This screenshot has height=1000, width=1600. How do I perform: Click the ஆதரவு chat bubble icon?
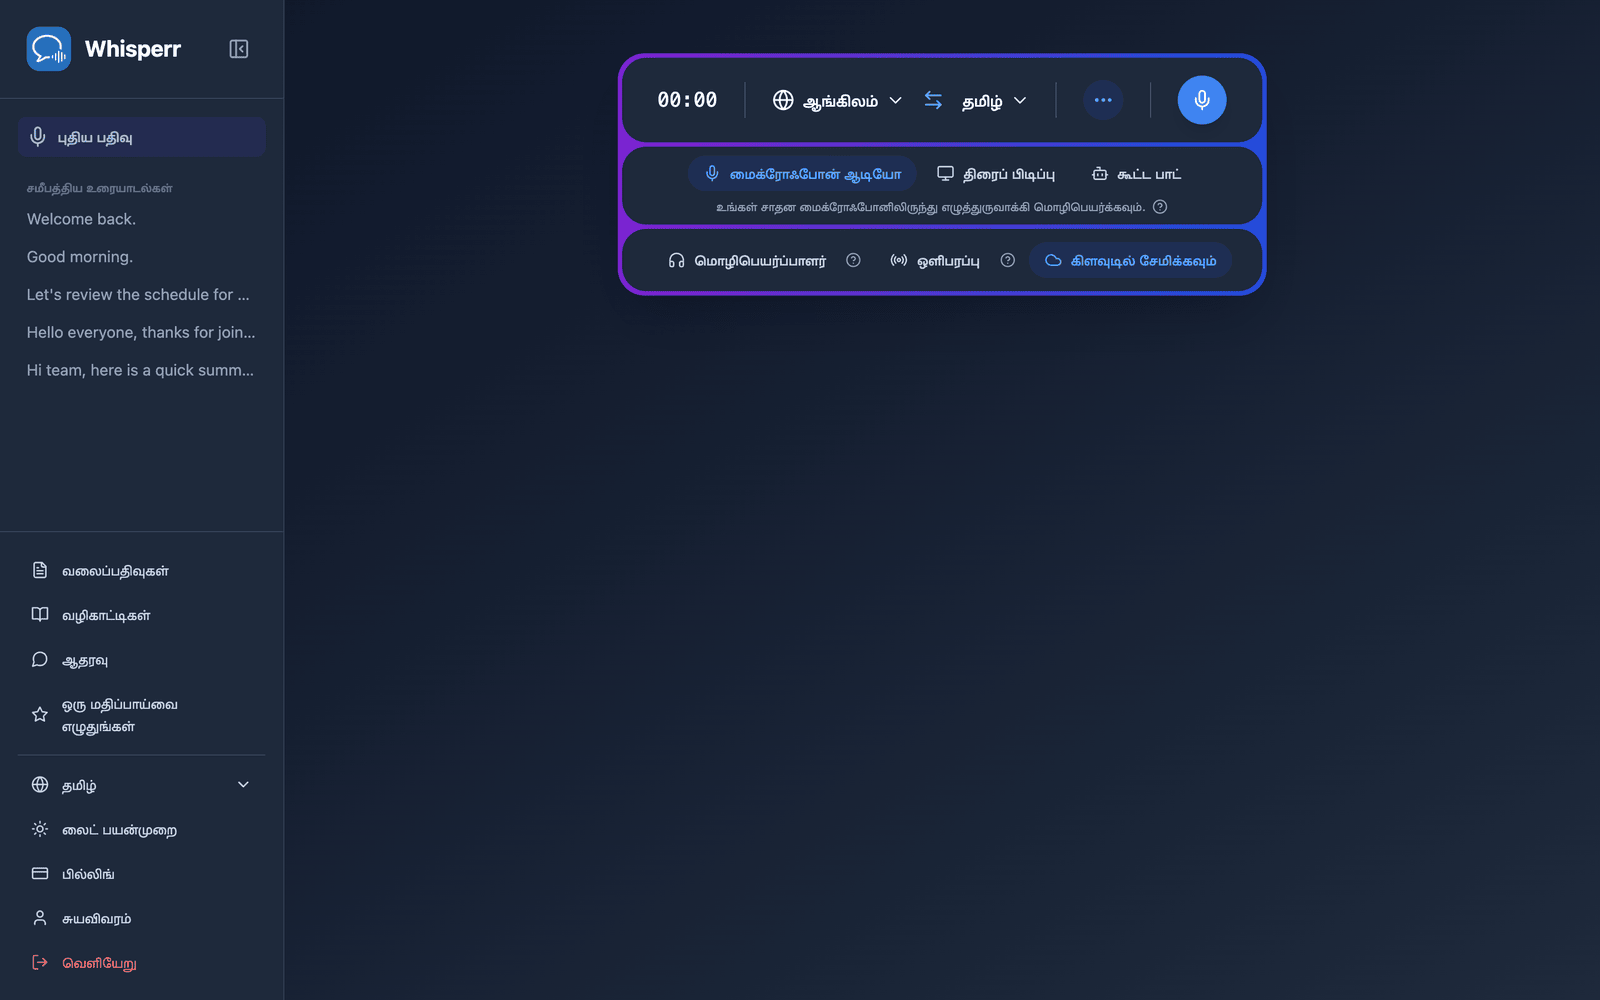coord(40,659)
